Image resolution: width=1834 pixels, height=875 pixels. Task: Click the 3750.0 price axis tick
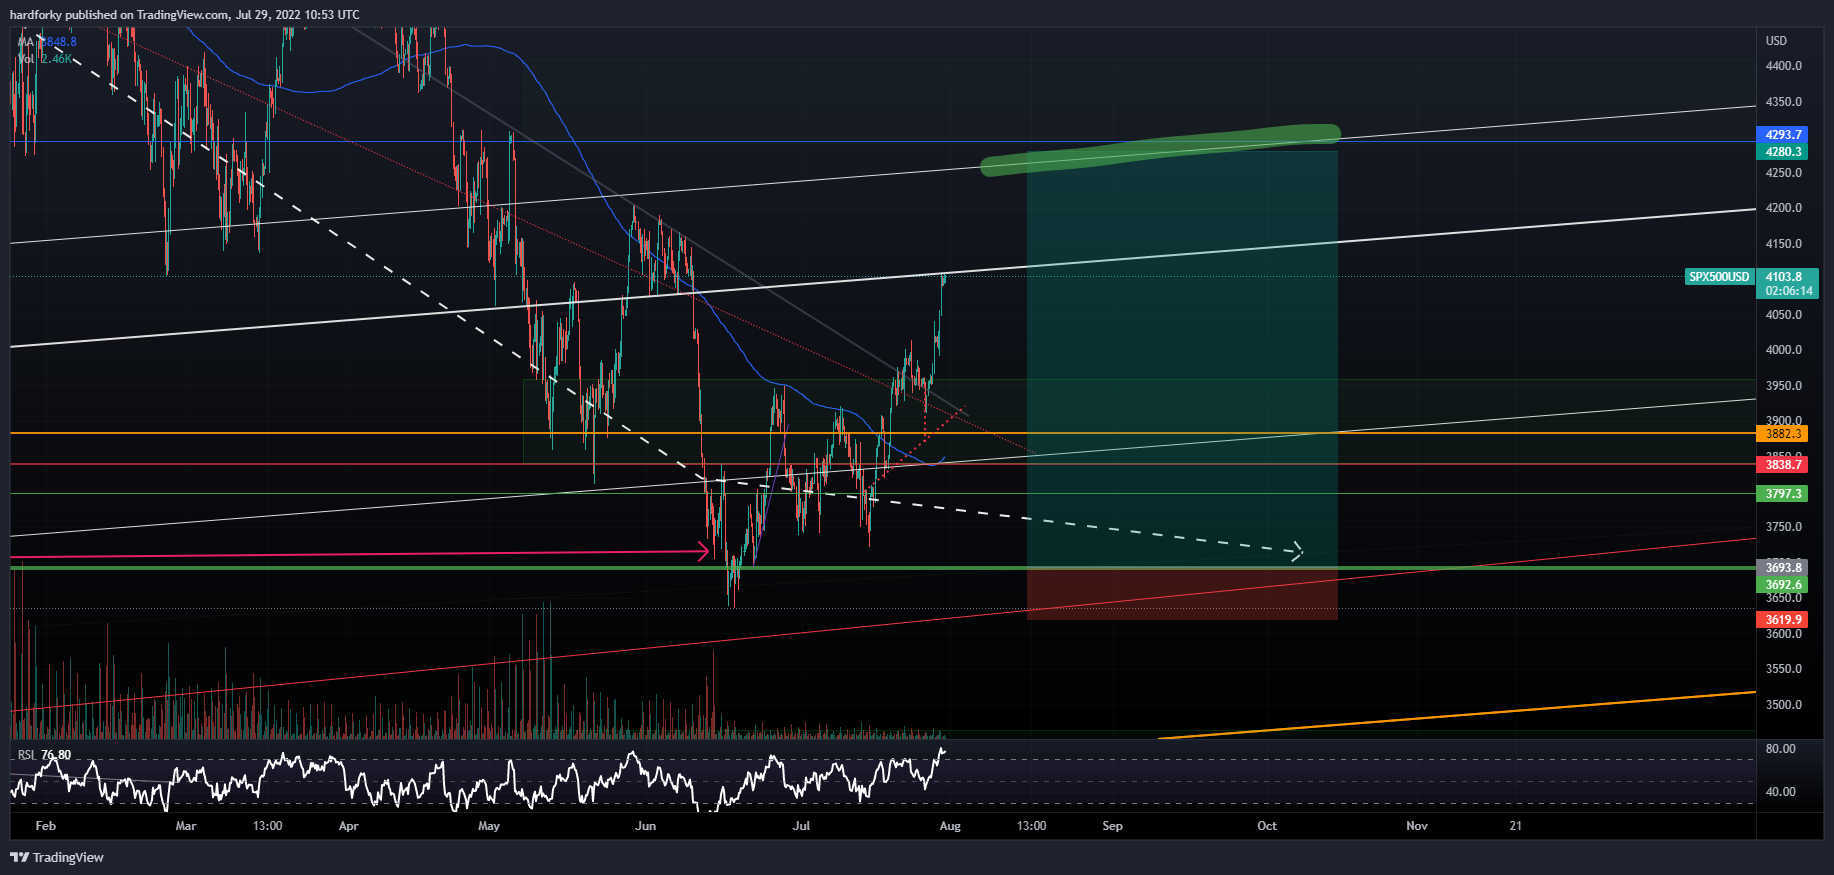1784,527
